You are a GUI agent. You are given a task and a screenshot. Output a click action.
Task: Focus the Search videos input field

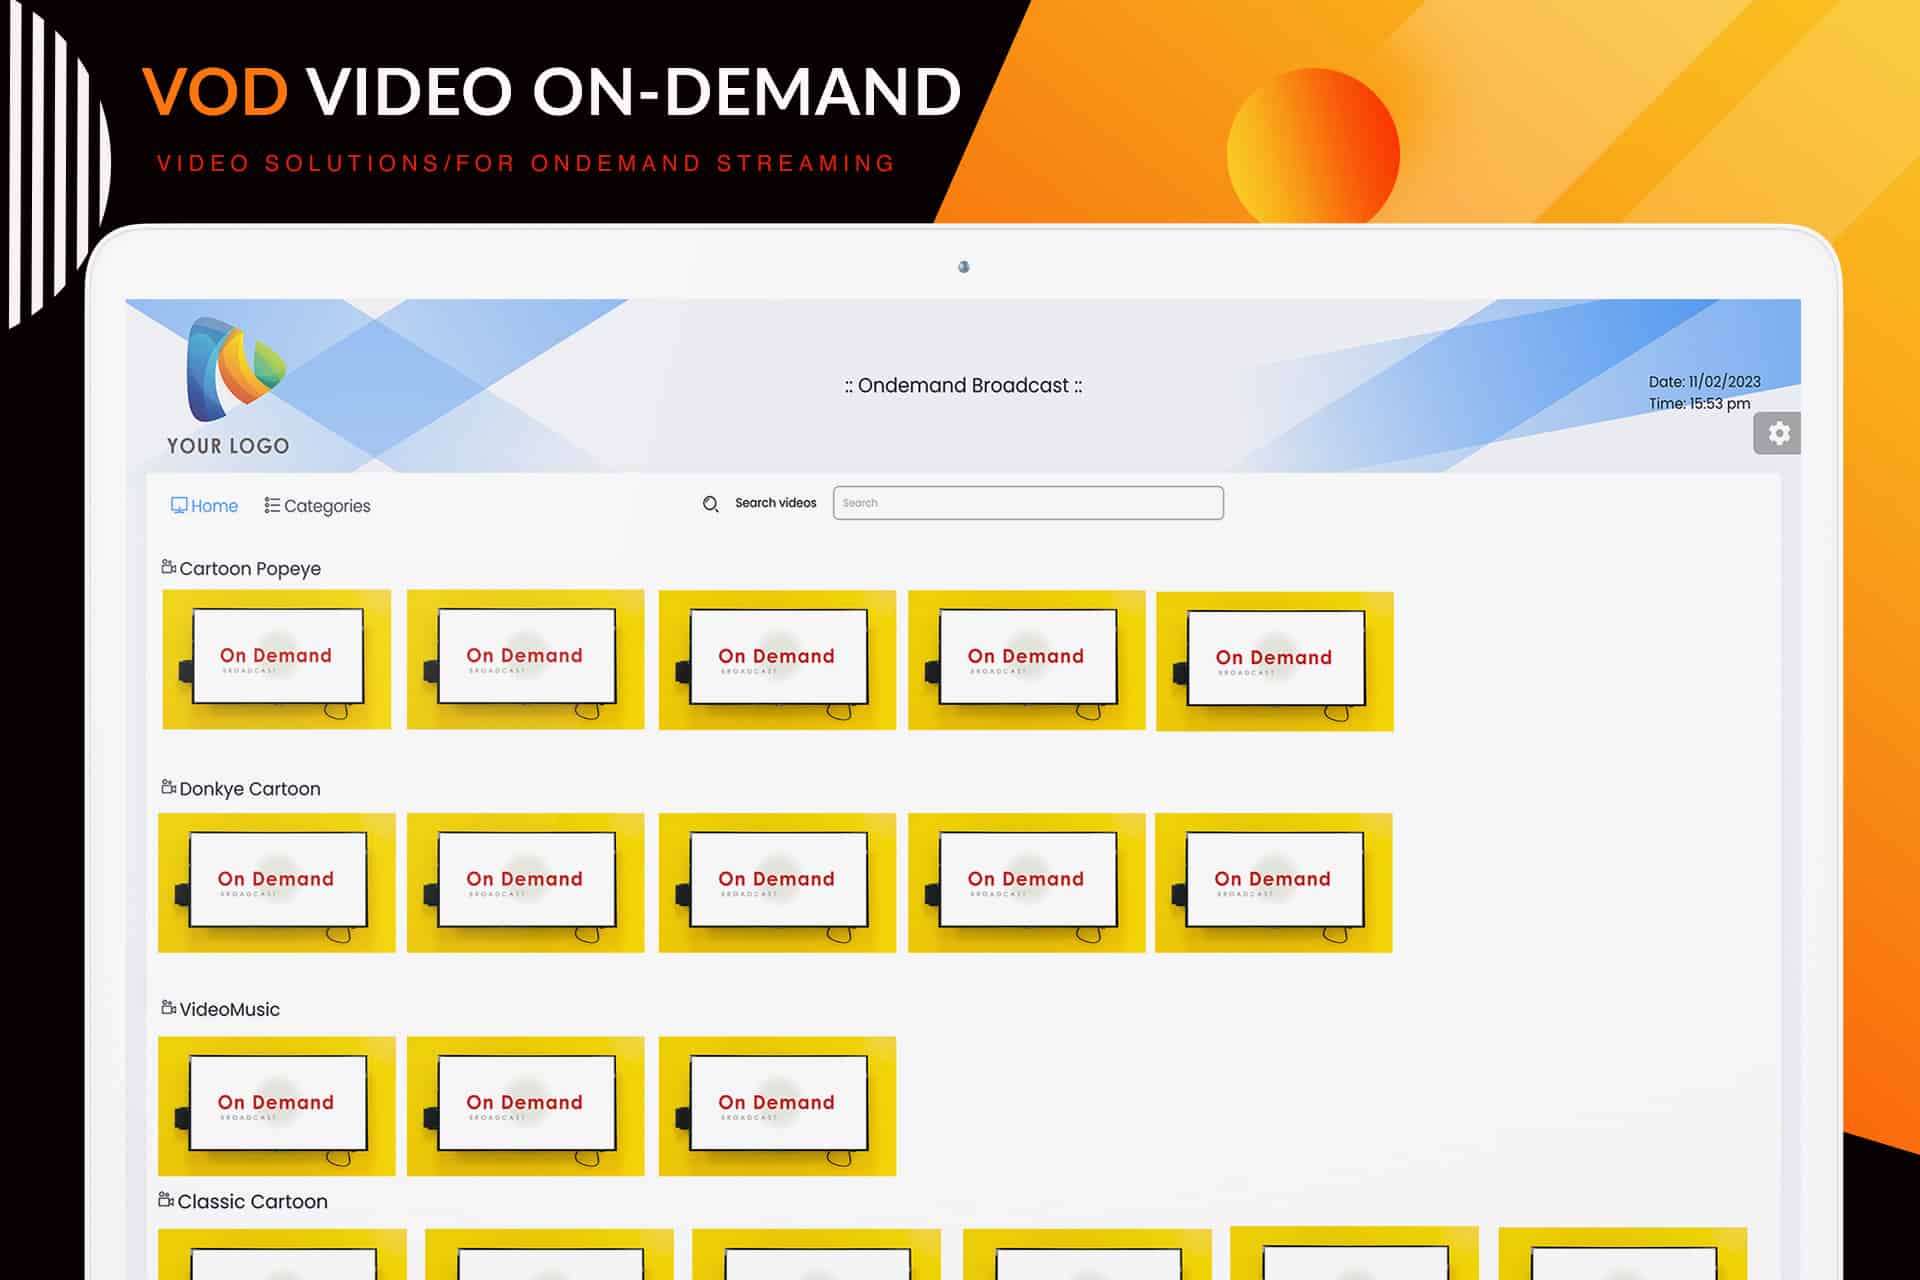tap(1028, 503)
